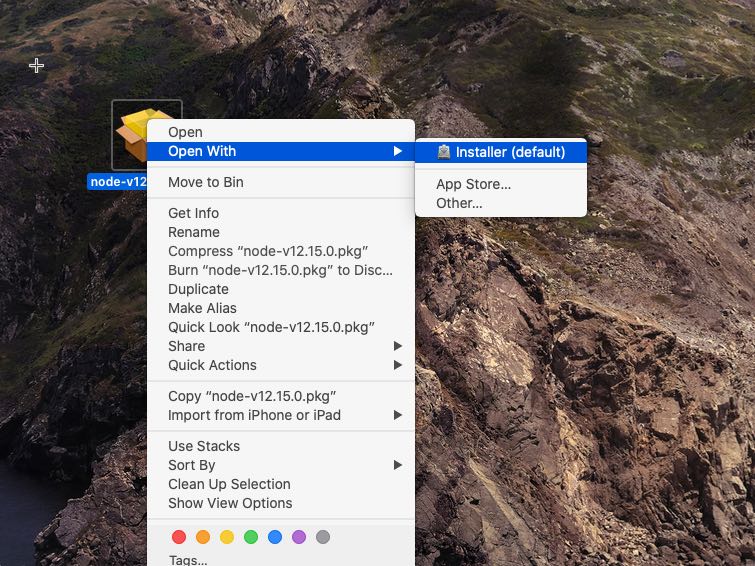Pick Other… from Open With submenu
This screenshot has width=755, height=566.
(501, 203)
